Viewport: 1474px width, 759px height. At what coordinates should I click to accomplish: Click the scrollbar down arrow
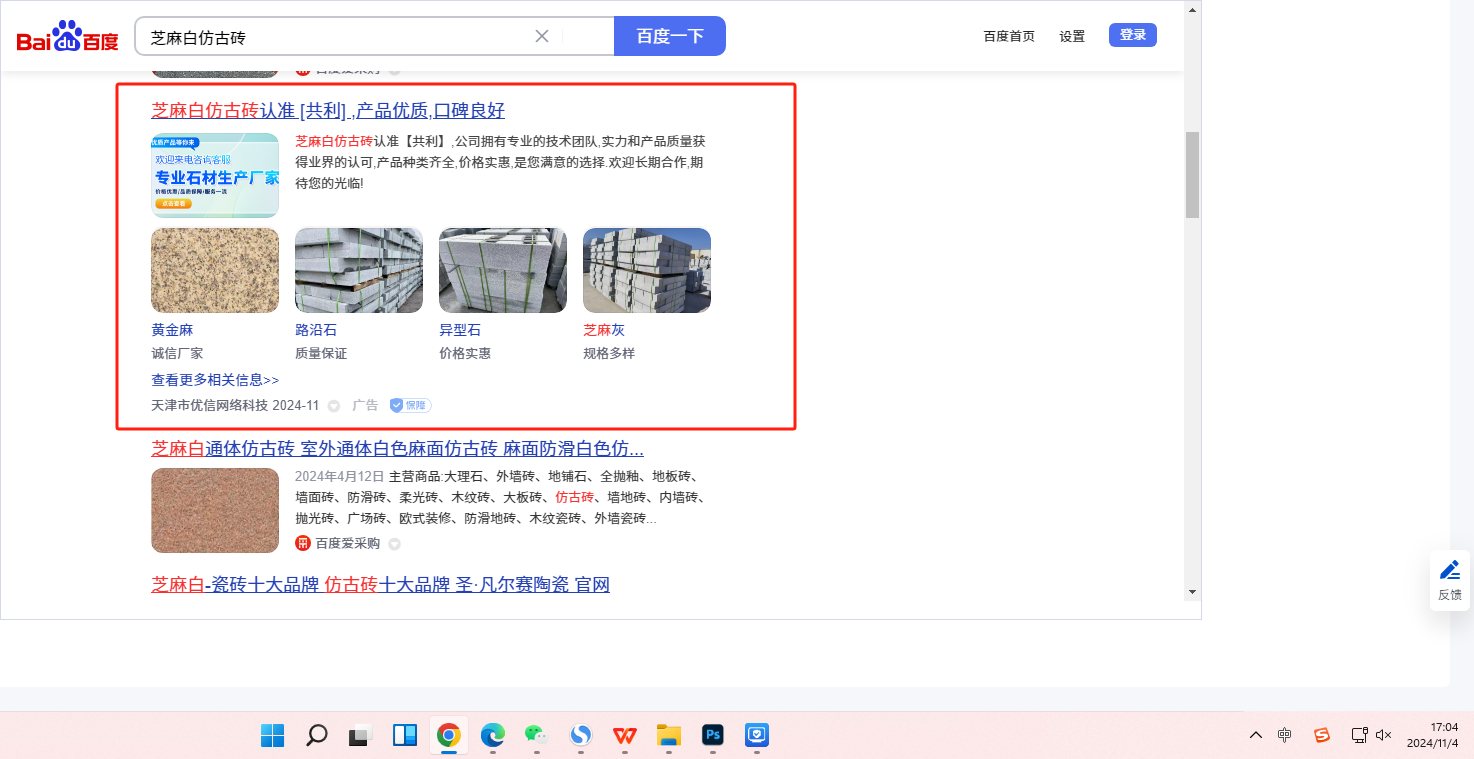(x=1192, y=592)
